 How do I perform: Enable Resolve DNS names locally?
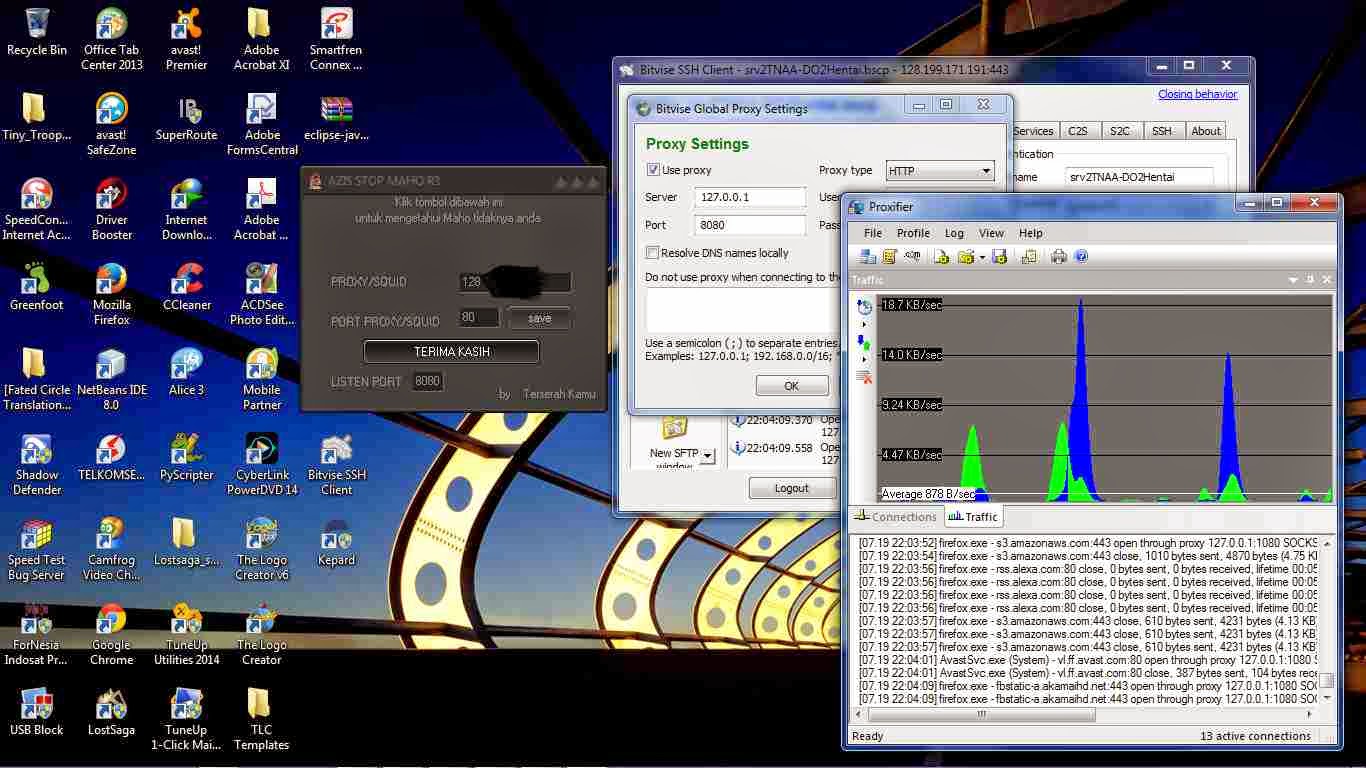[653, 253]
